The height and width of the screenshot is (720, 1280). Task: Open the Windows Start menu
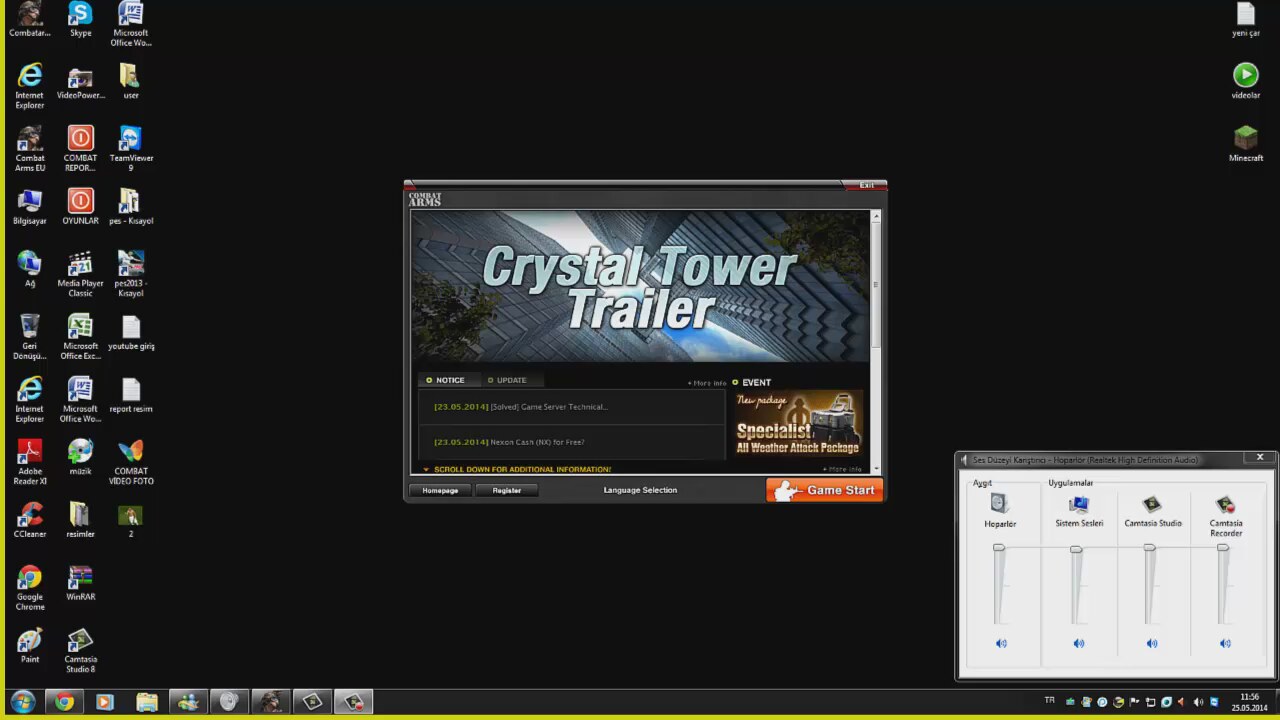coord(22,702)
